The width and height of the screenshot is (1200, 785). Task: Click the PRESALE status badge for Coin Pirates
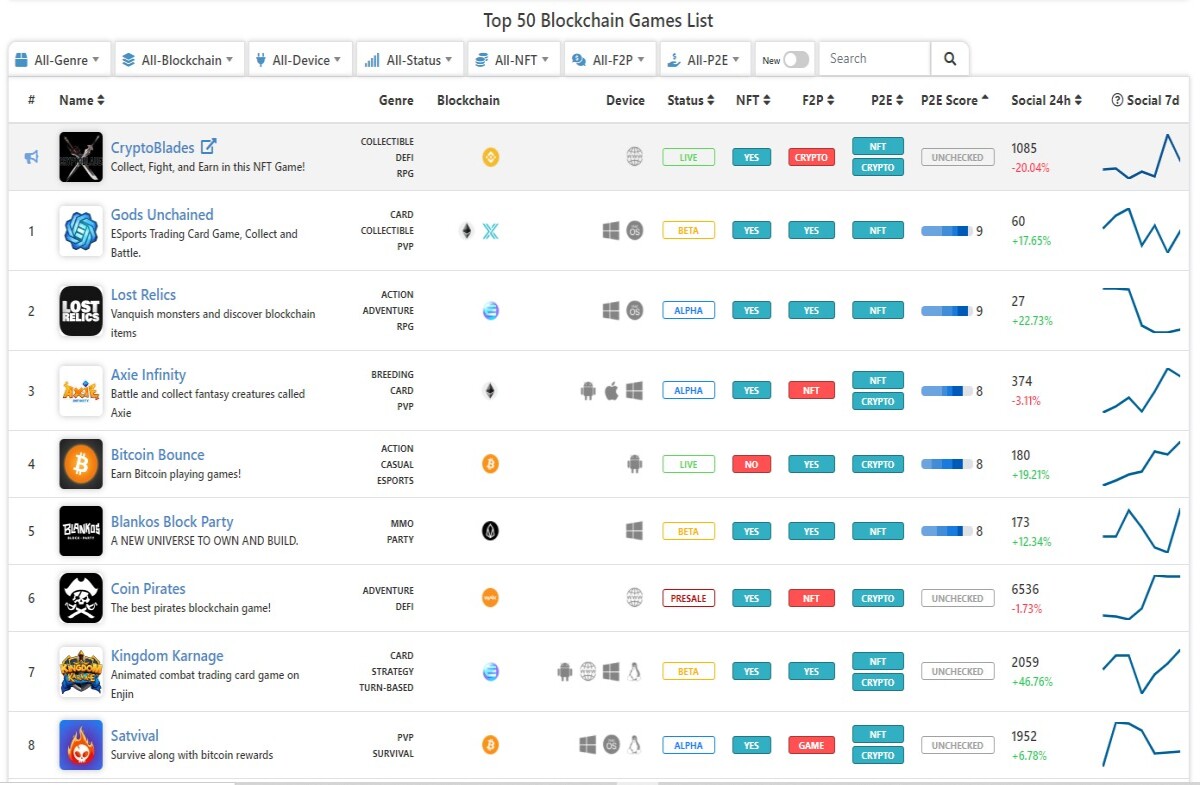(688, 598)
